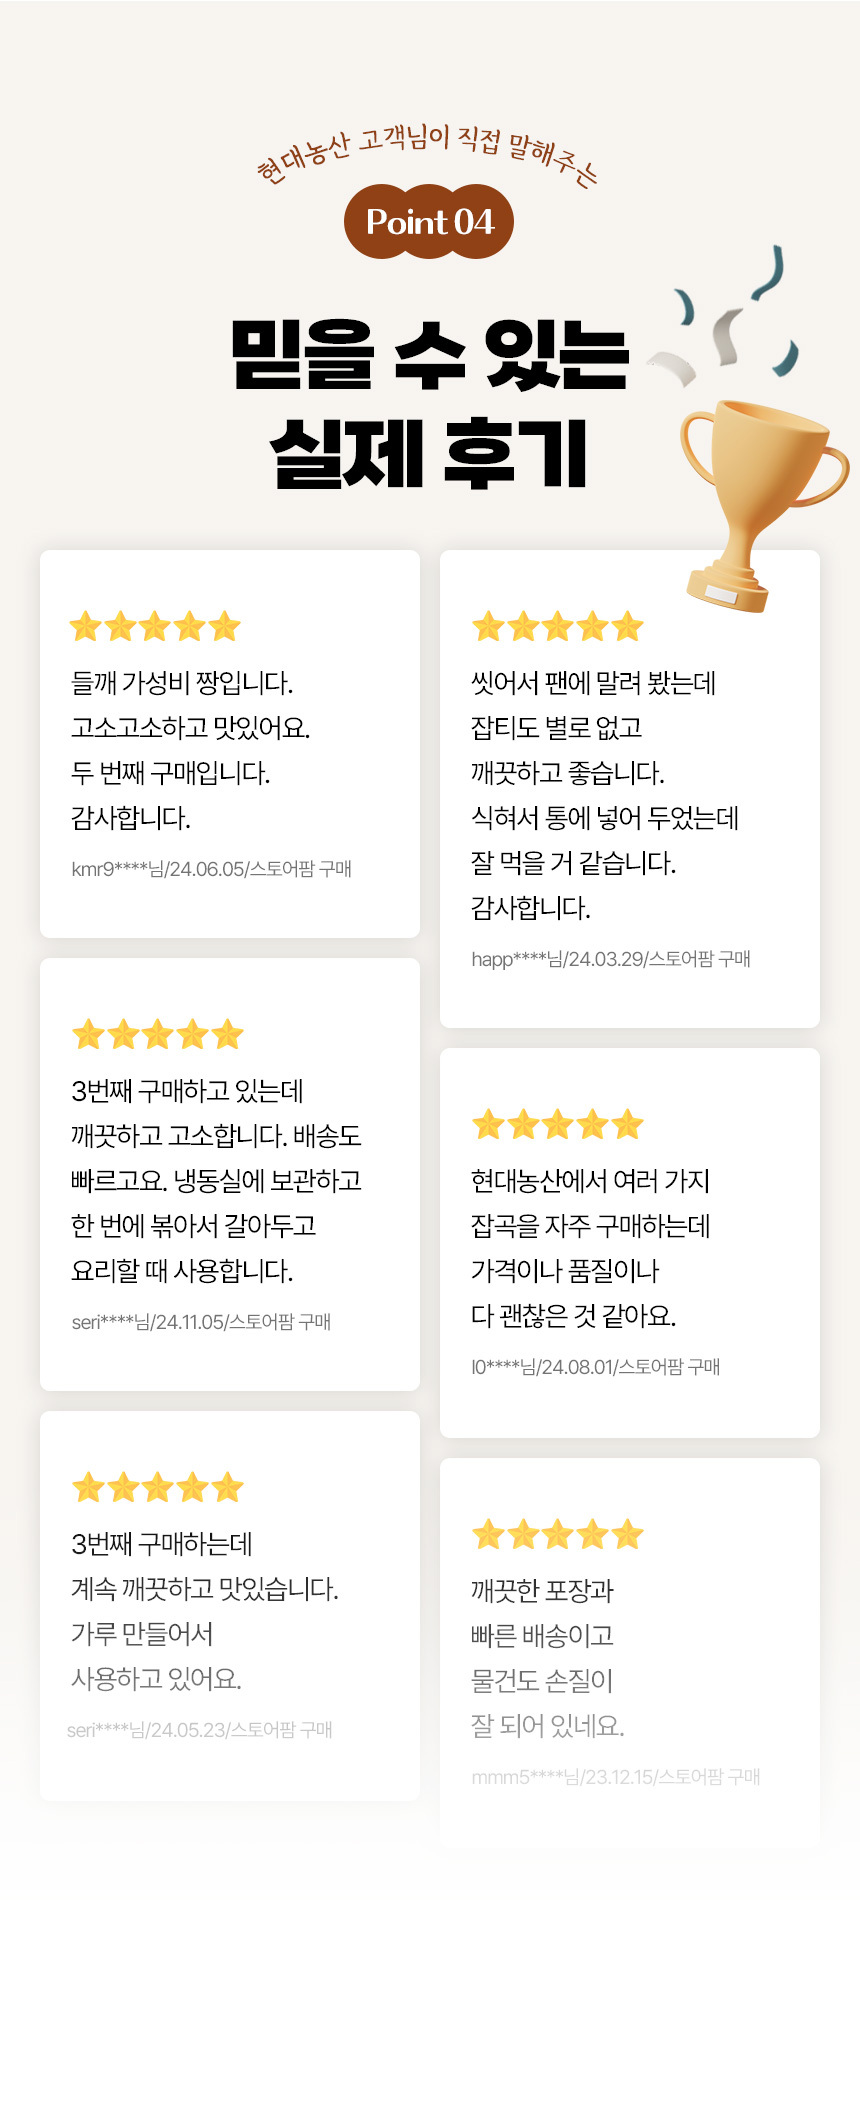The width and height of the screenshot is (860, 2116).
Task: Click the star rating on happ's review
Action: 557,627
